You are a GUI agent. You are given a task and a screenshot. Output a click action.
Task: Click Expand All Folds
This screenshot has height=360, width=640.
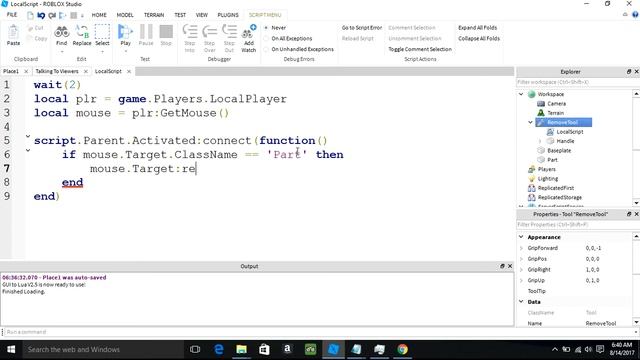click(478, 28)
